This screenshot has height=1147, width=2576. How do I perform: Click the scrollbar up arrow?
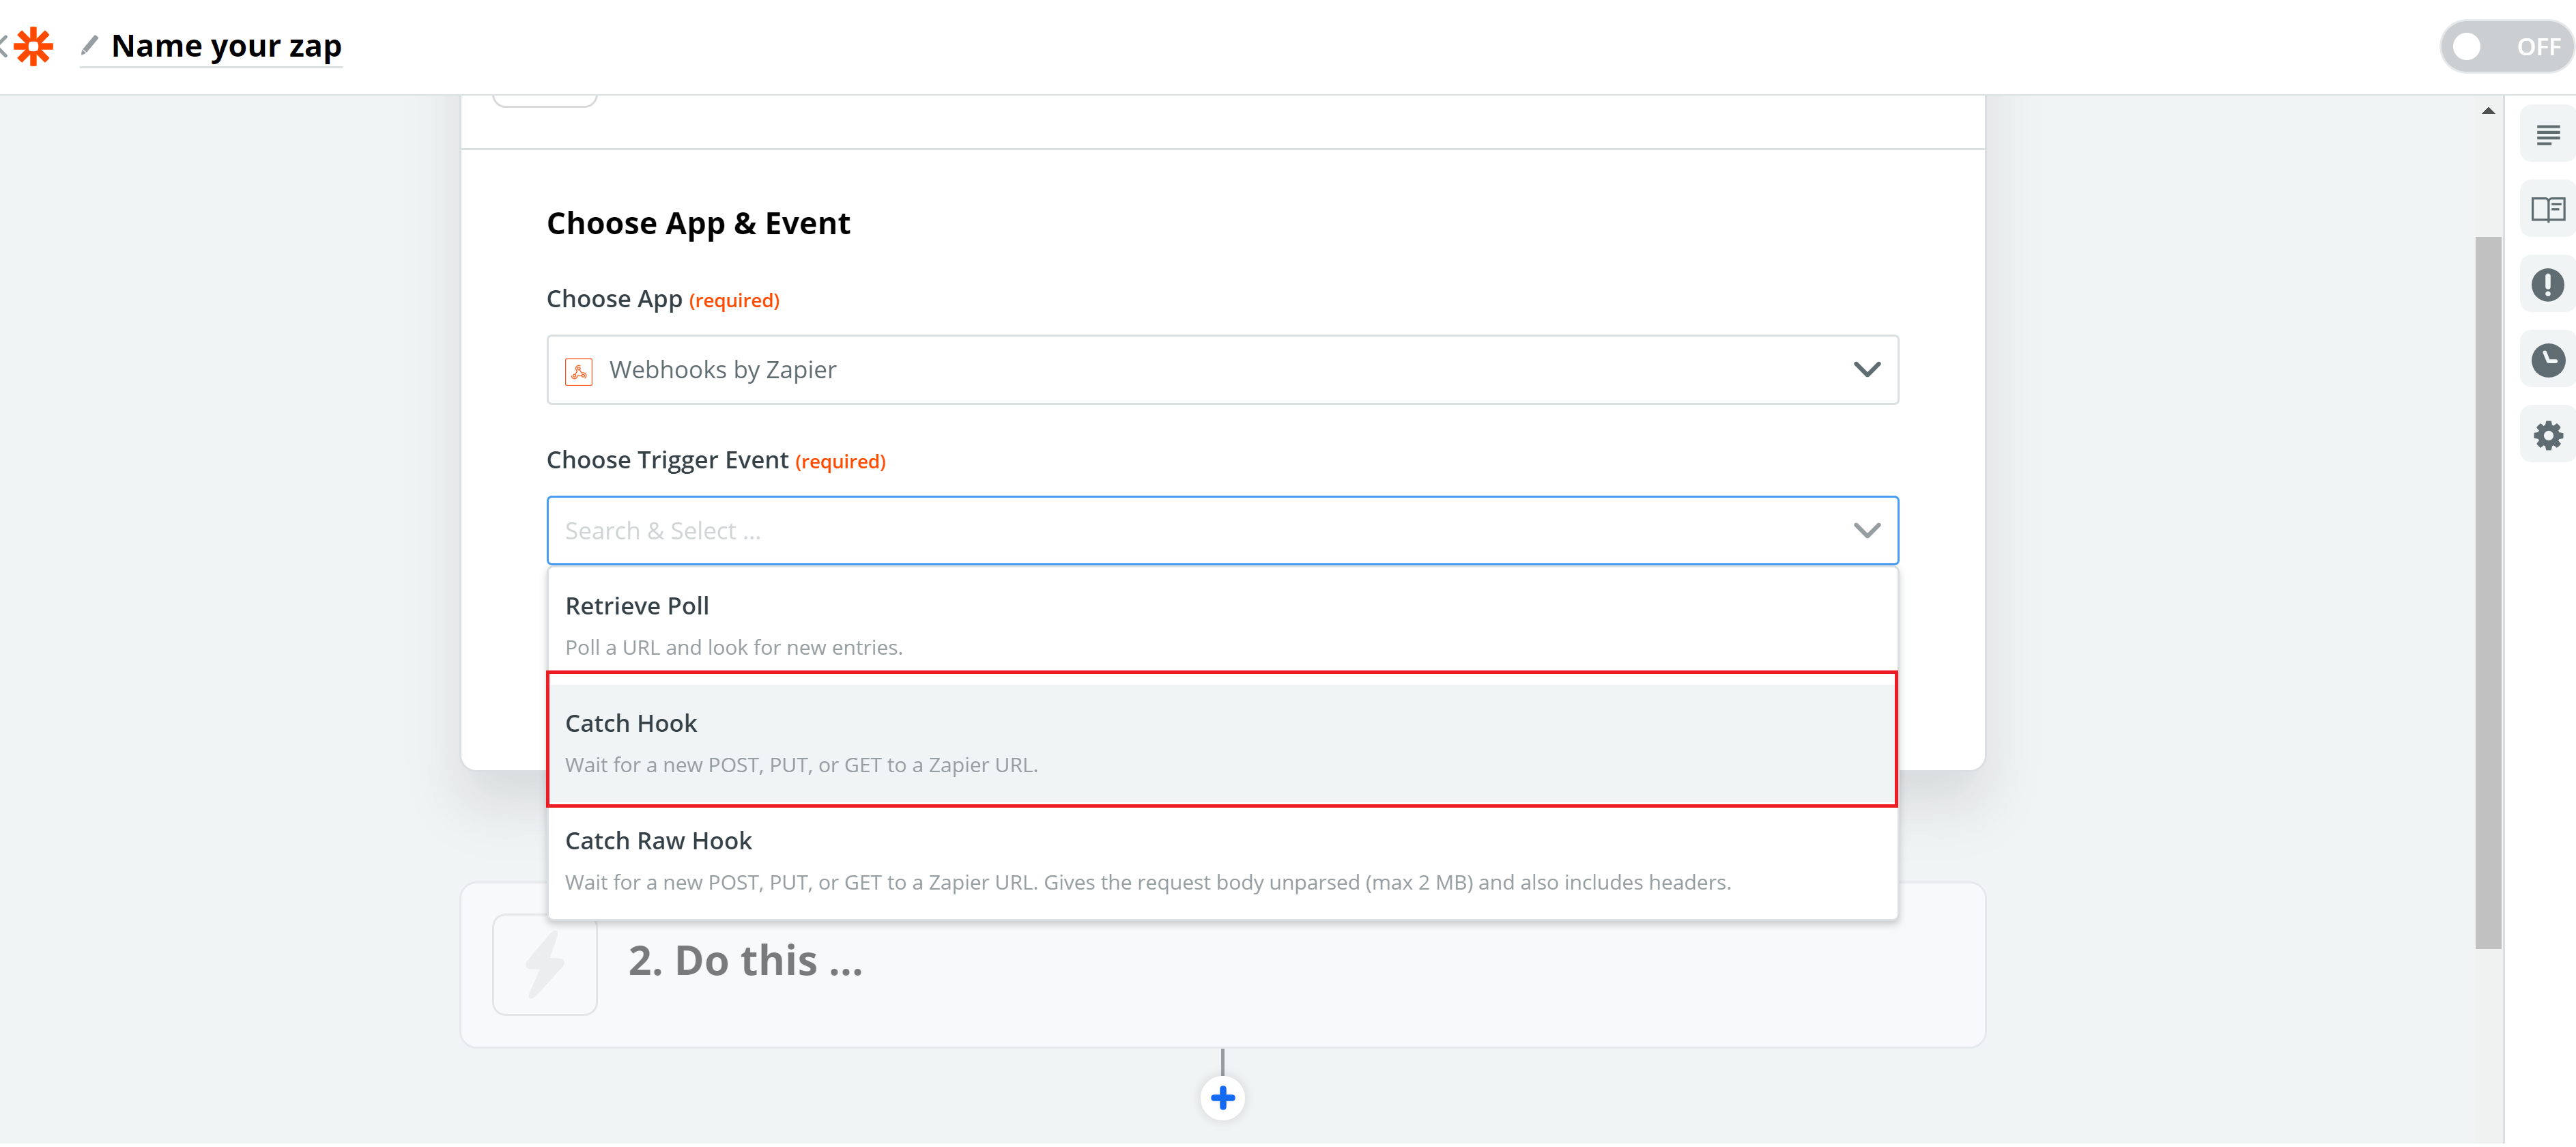pyautogui.click(x=2488, y=111)
